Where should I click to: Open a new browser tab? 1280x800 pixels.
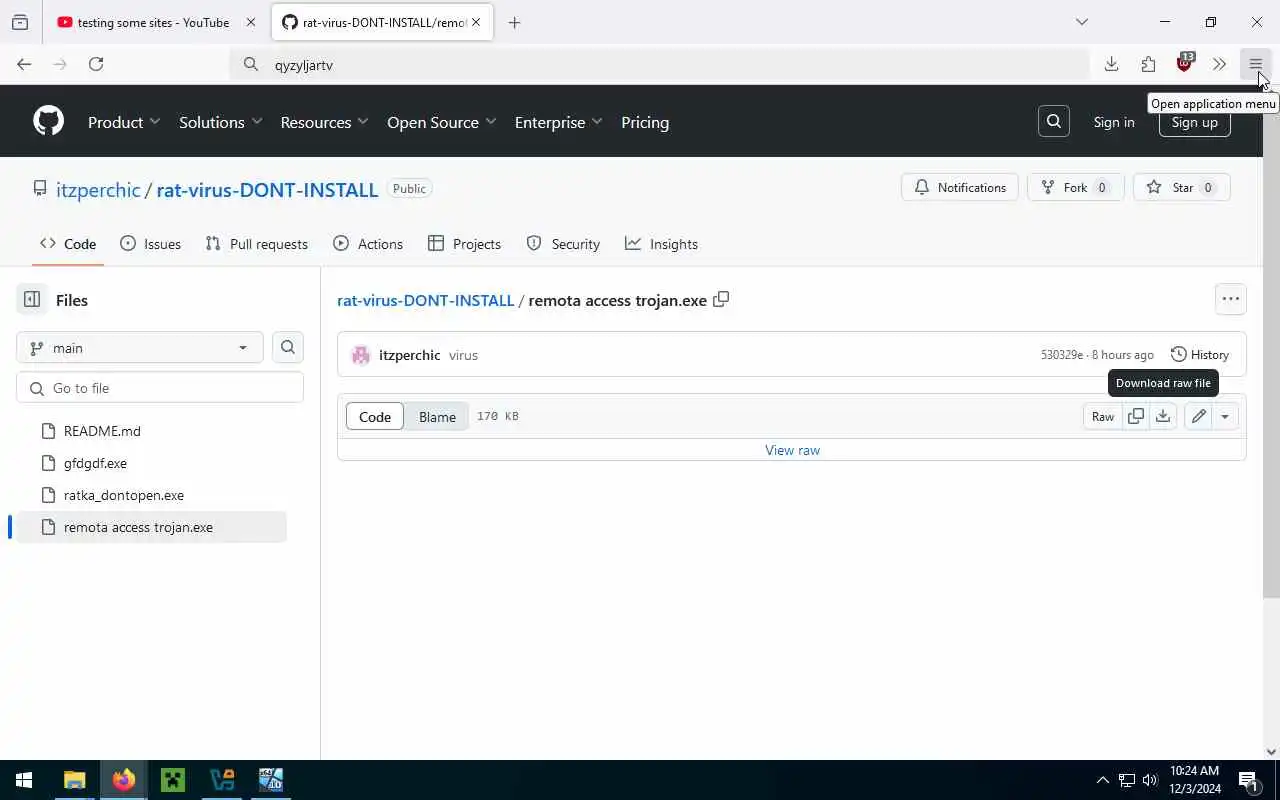click(514, 22)
